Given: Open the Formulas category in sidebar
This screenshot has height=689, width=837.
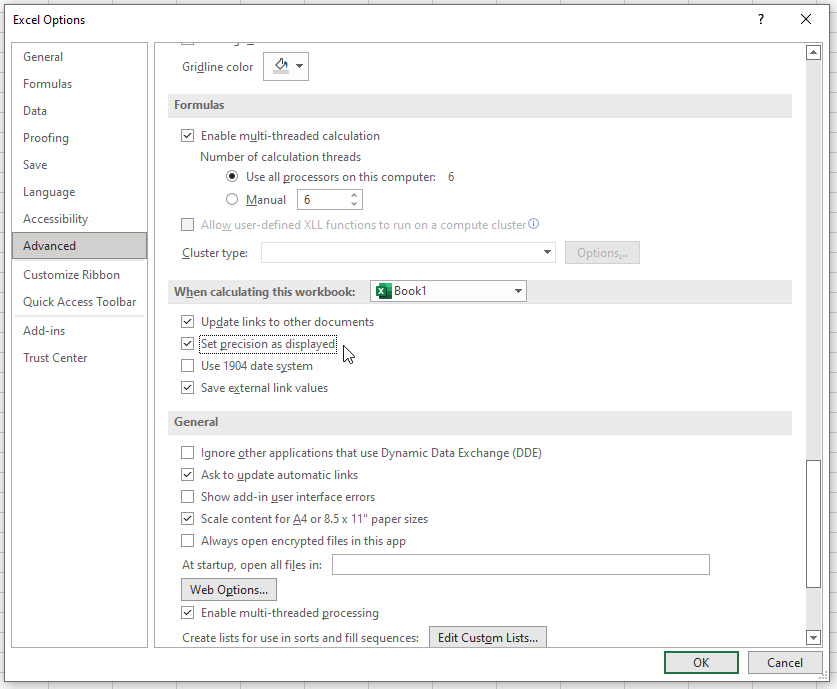Looking at the screenshot, I should point(80,84).
